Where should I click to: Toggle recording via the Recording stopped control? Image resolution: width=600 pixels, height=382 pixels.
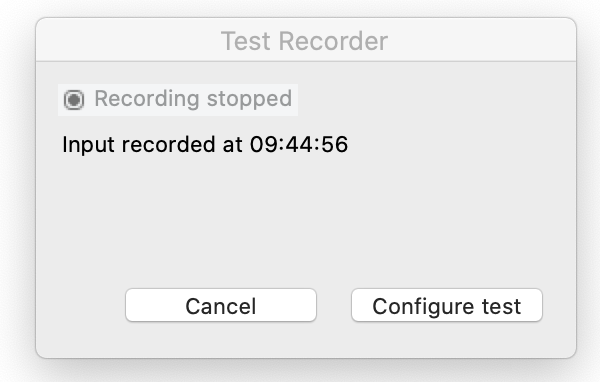click(178, 100)
